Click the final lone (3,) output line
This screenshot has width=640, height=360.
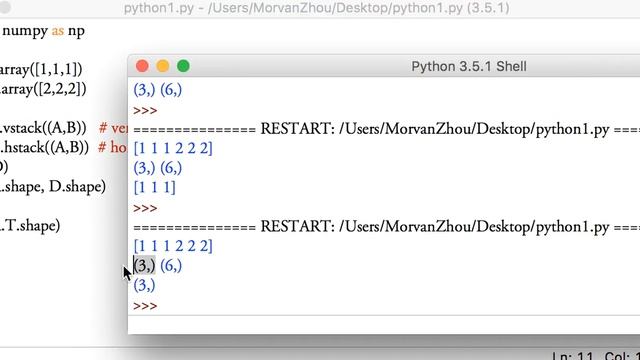point(144,285)
